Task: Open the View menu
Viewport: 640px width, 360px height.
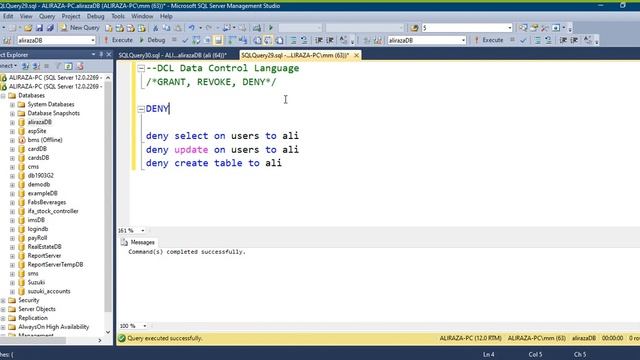Action: pyautogui.click(x=26, y=16)
